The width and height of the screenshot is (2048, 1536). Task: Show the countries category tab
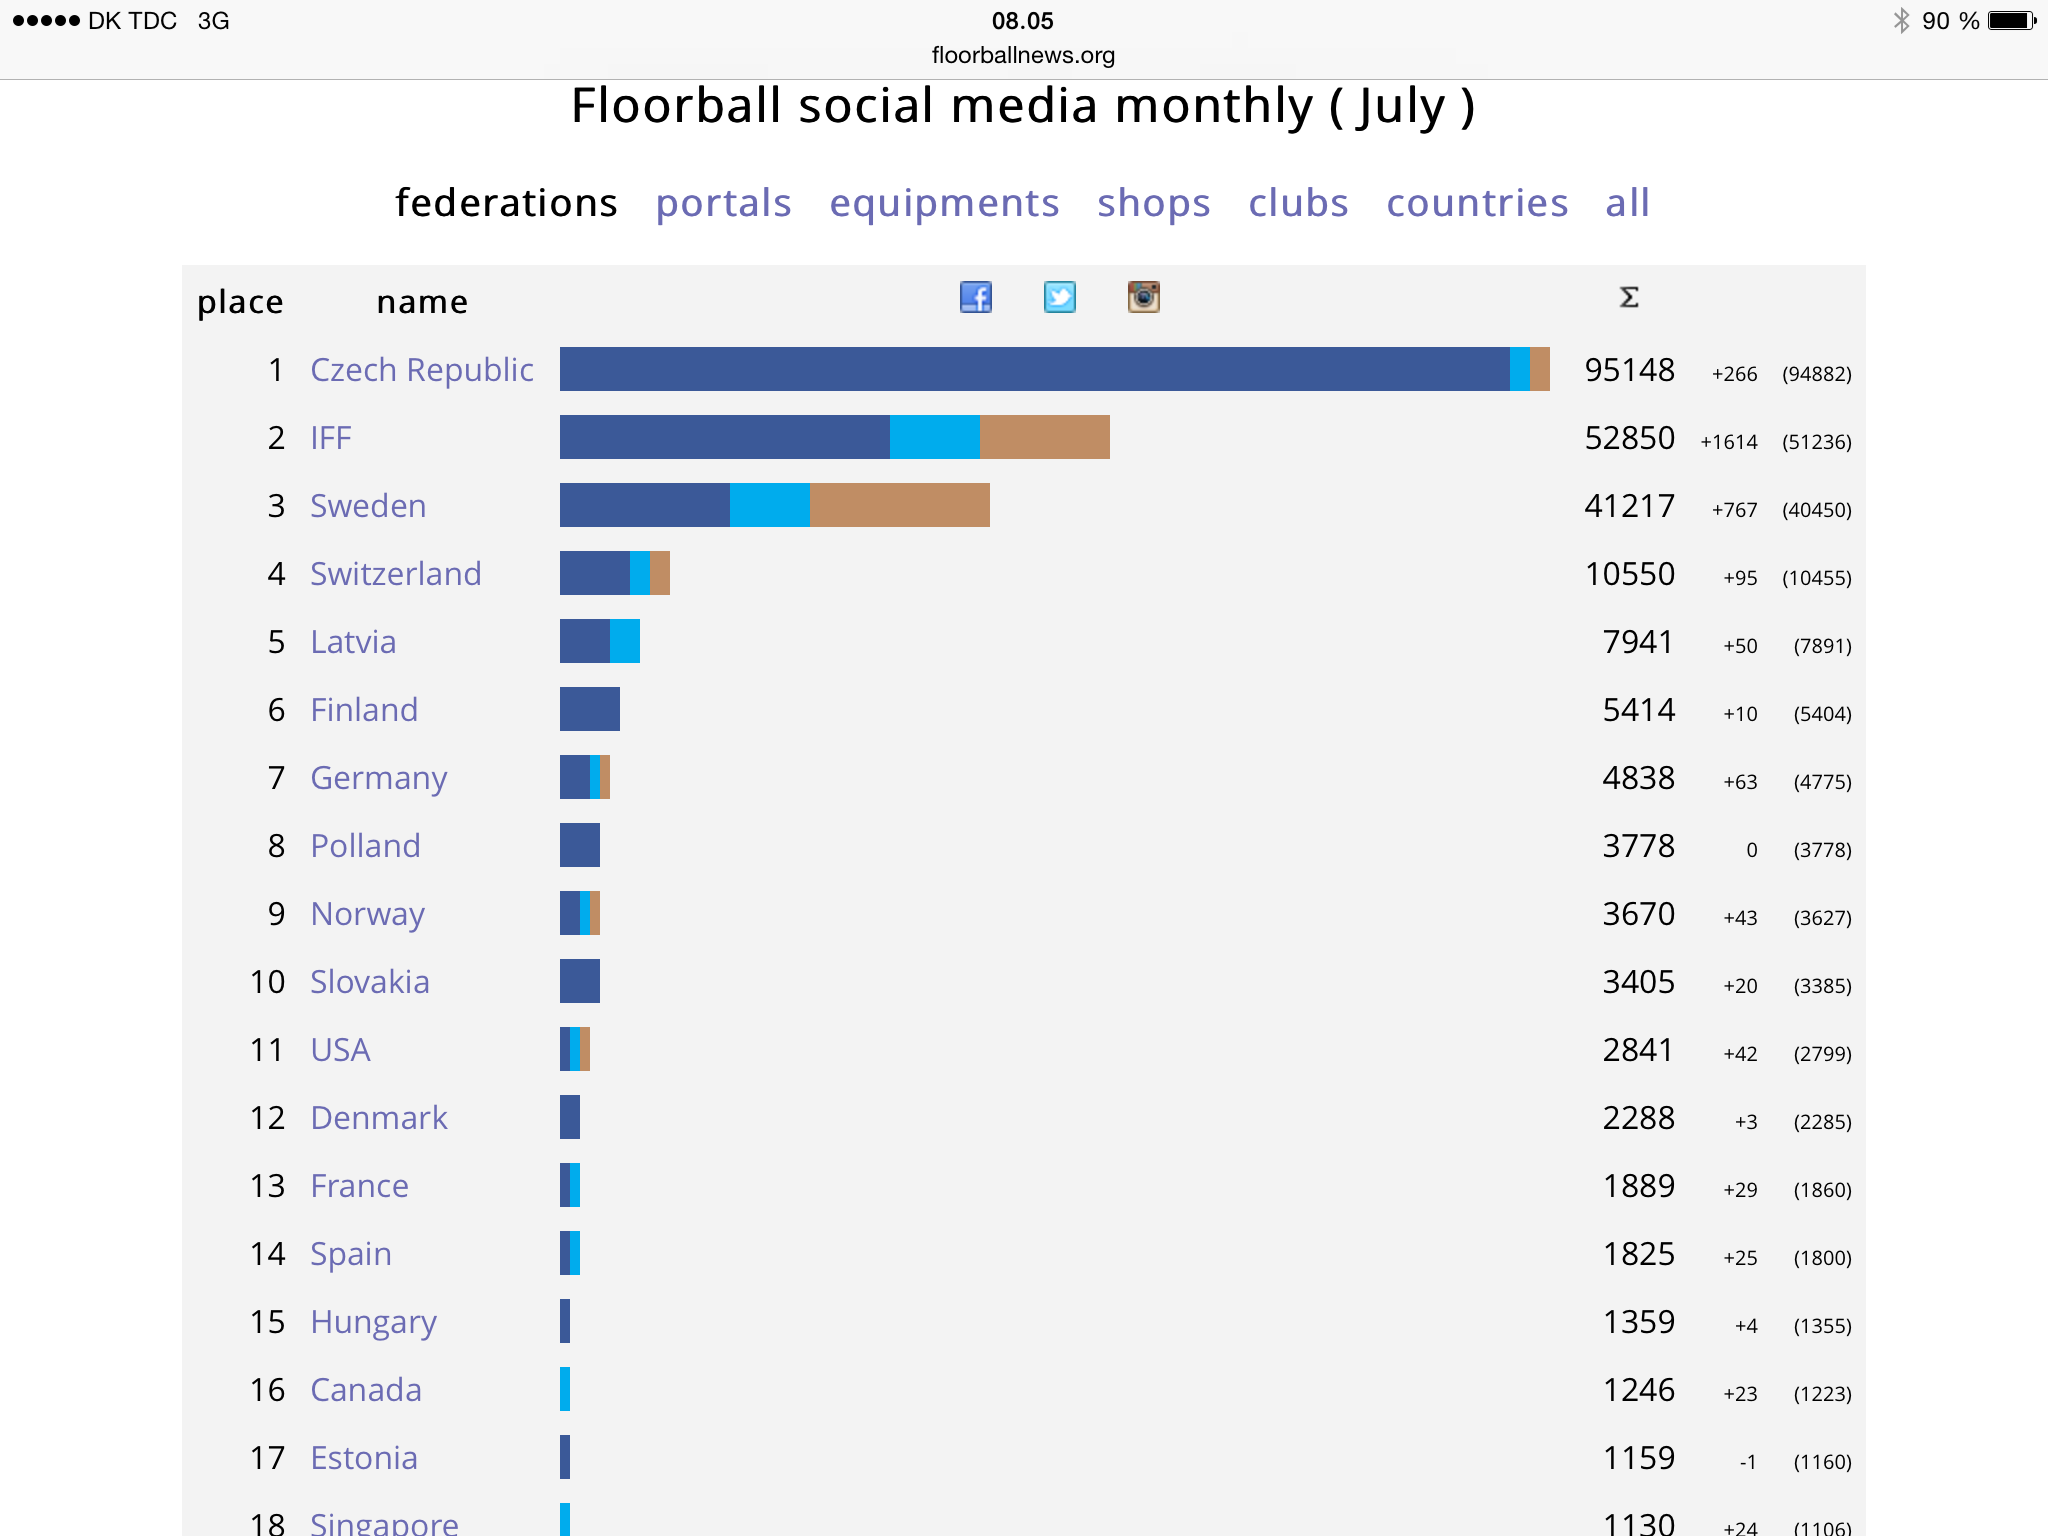coord(1477,203)
